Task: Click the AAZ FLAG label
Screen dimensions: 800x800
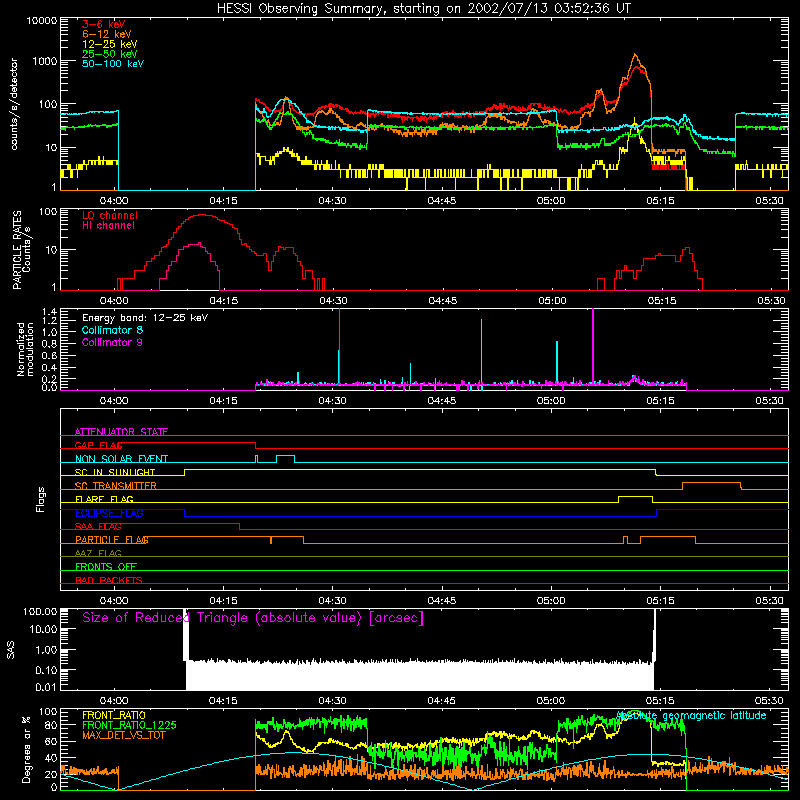Action: point(98,553)
